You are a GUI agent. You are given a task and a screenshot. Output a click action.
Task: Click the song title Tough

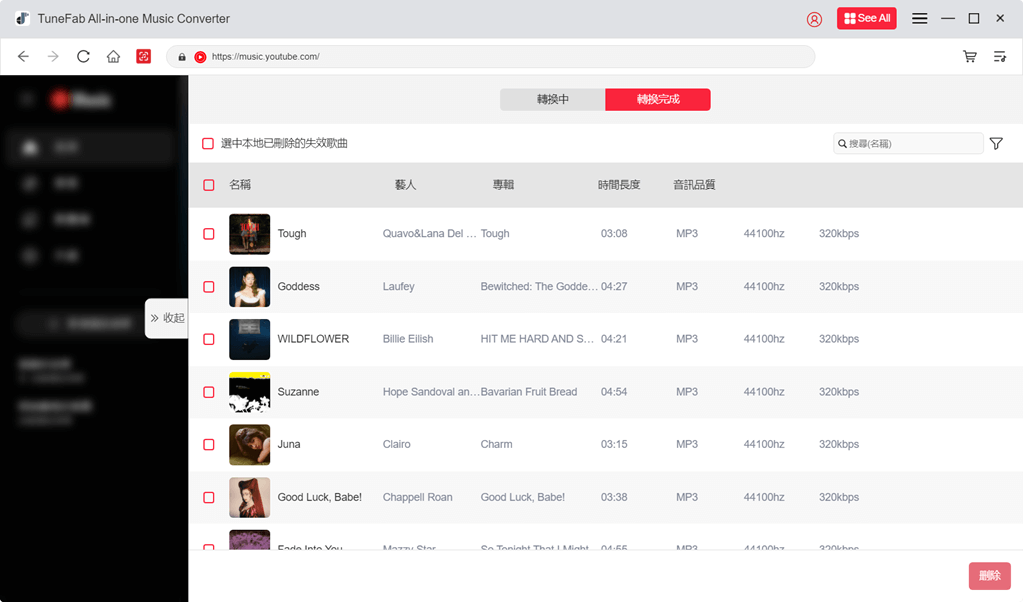click(x=292, y=234)
